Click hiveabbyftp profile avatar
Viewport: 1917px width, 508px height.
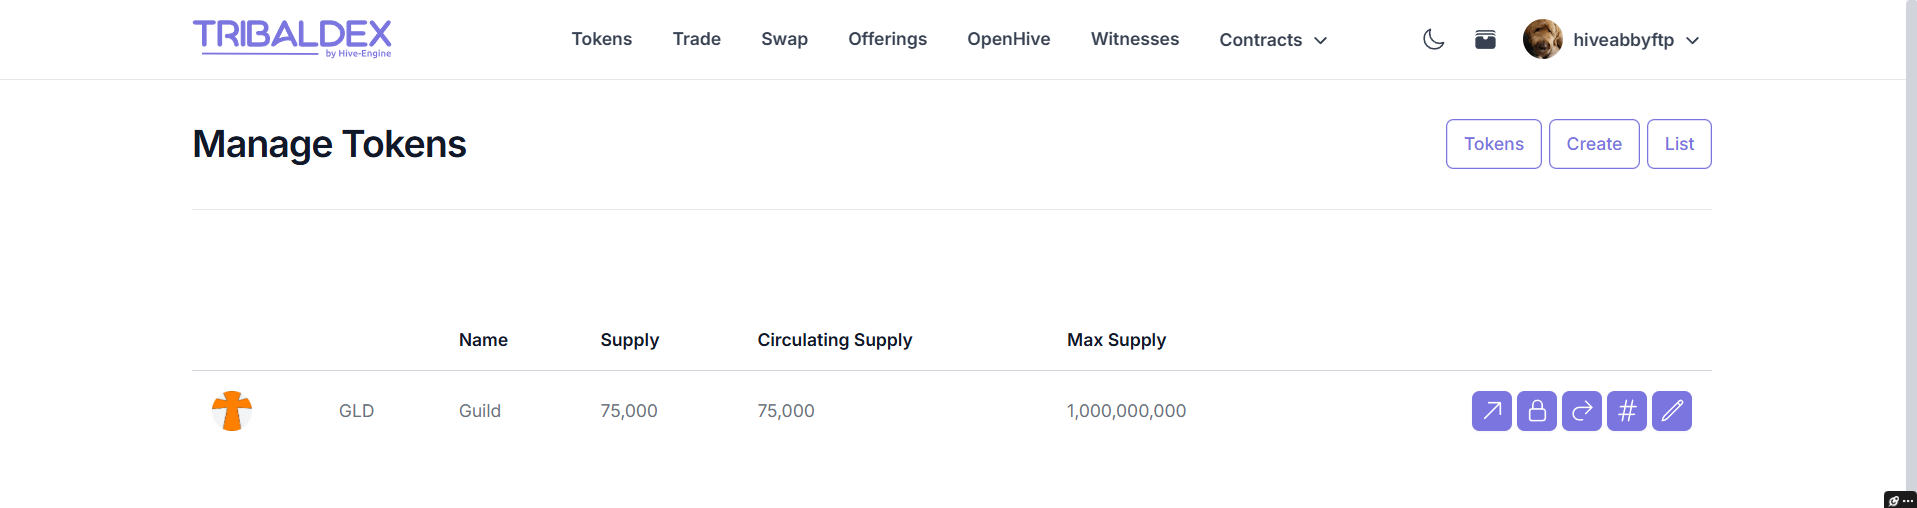pos(1542,39)
